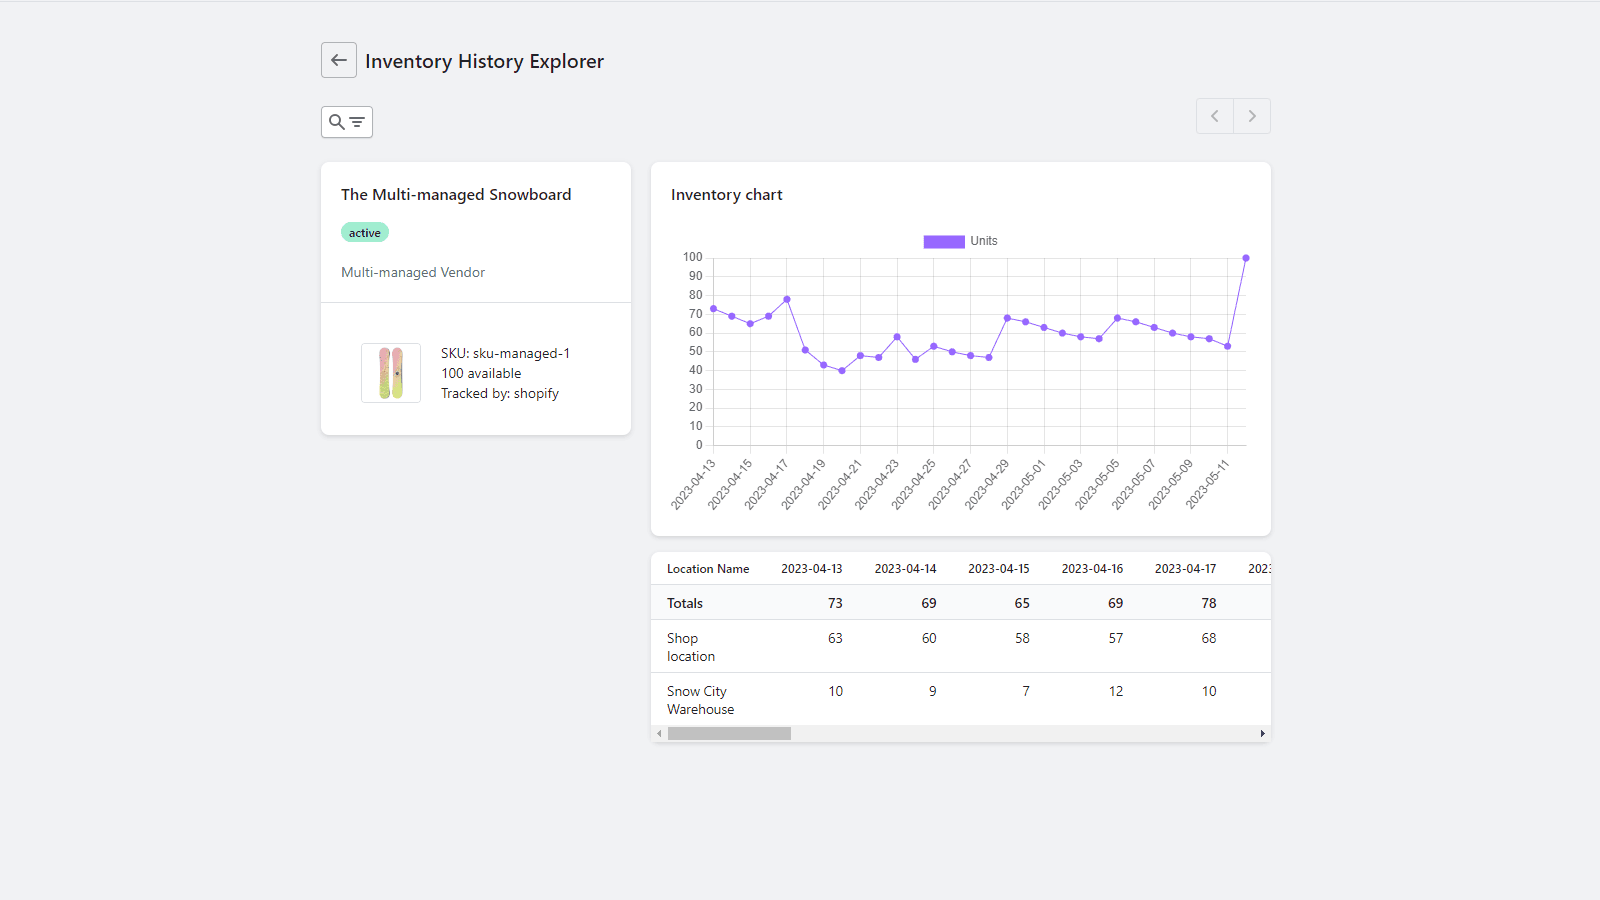
Task: Select the peak data point at 2023-05-11
Action: (1245, 257)
